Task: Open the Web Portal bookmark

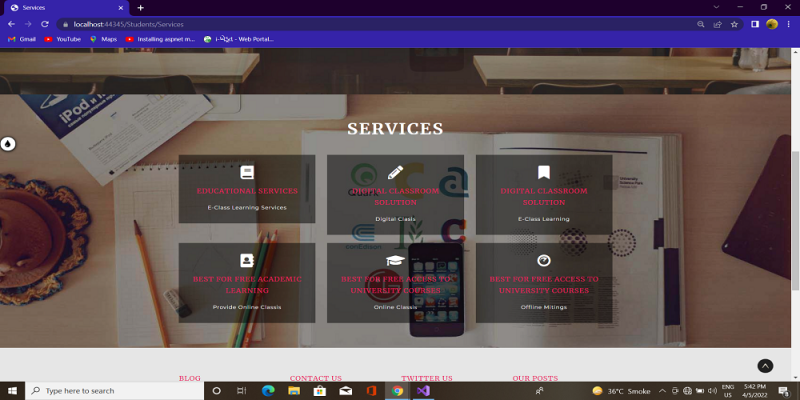Action: point(239,39)
